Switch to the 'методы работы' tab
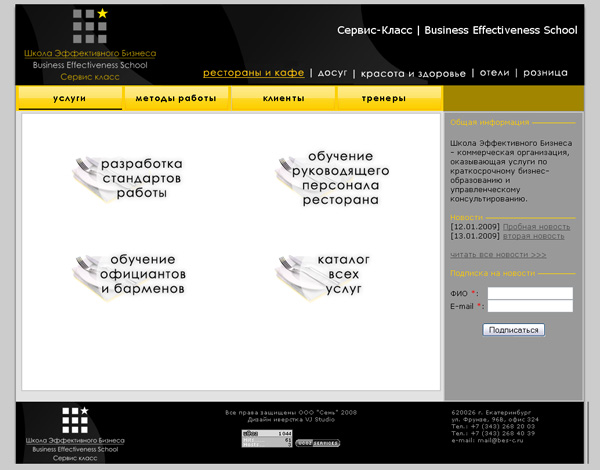Image resolution: width=600 pixels, height=470 pixels. (176, 98)
